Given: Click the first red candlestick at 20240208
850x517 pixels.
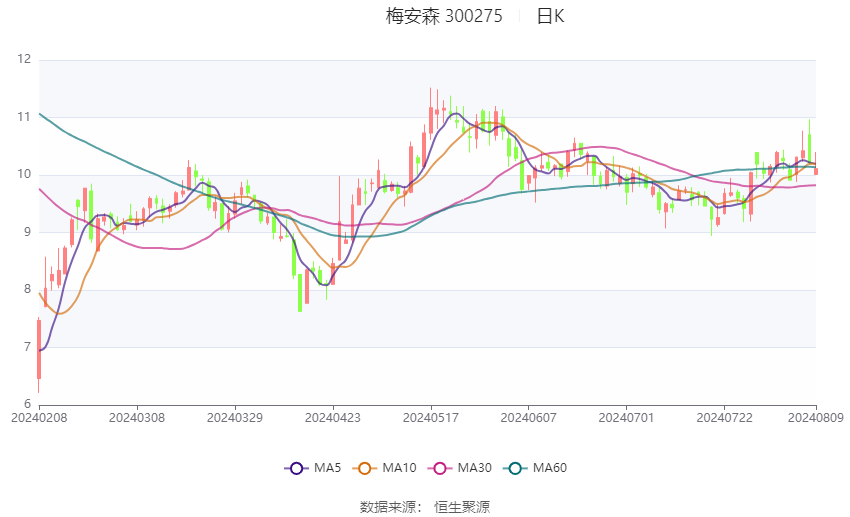Looking at the screenshot, I should (38, 350).
